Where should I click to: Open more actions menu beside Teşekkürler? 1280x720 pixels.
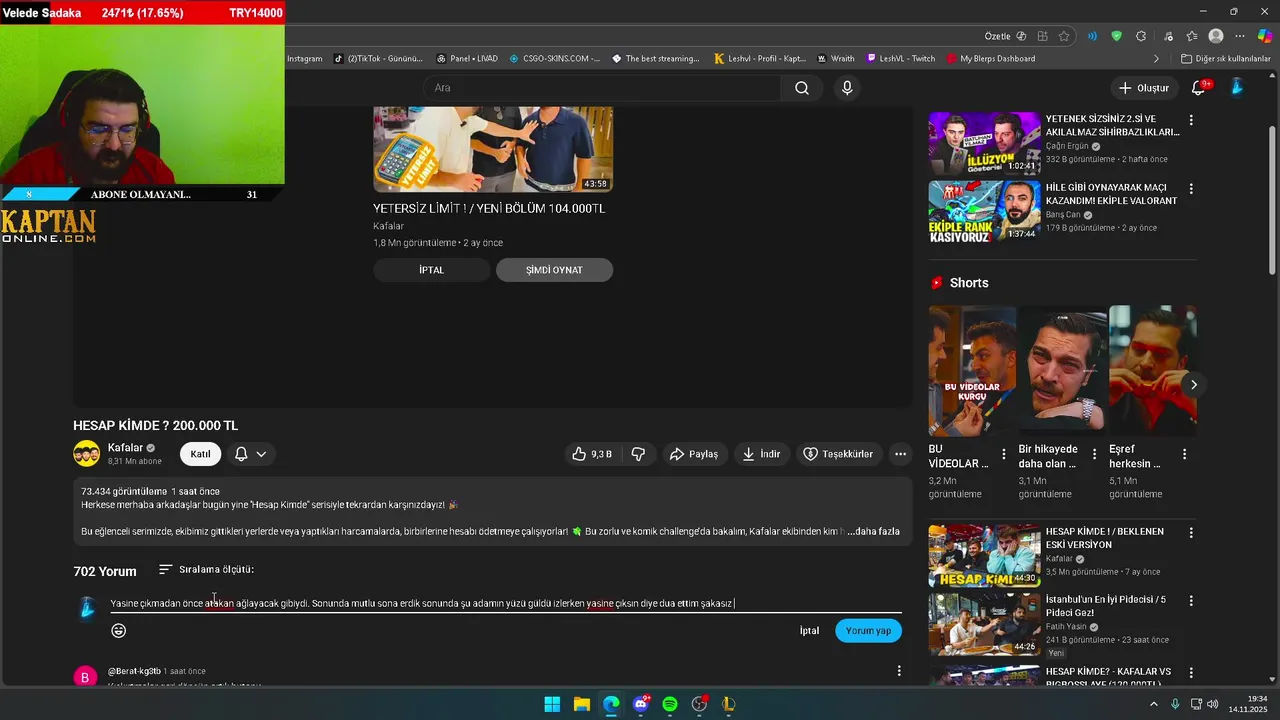pos(900,454)
